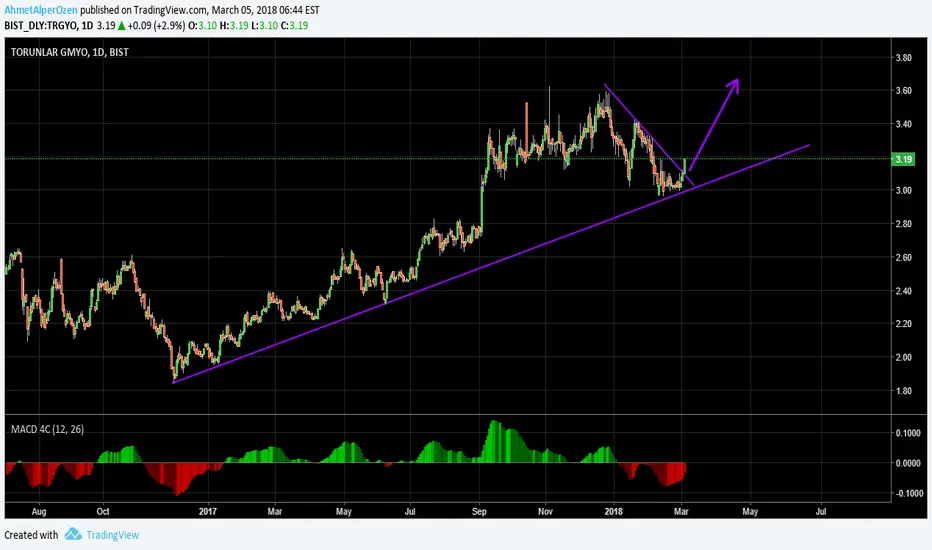Click the Jul label after 2017

[x=410, y=511]
